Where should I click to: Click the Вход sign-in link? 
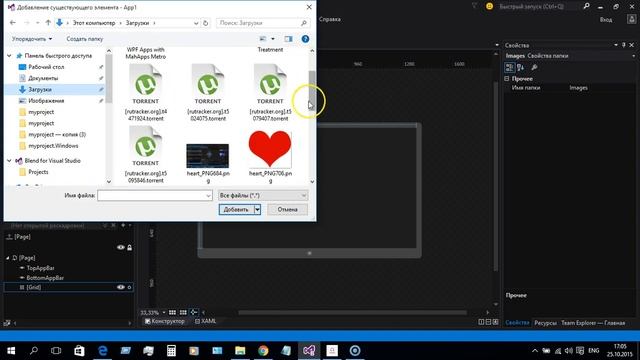(x=606, y=20)
